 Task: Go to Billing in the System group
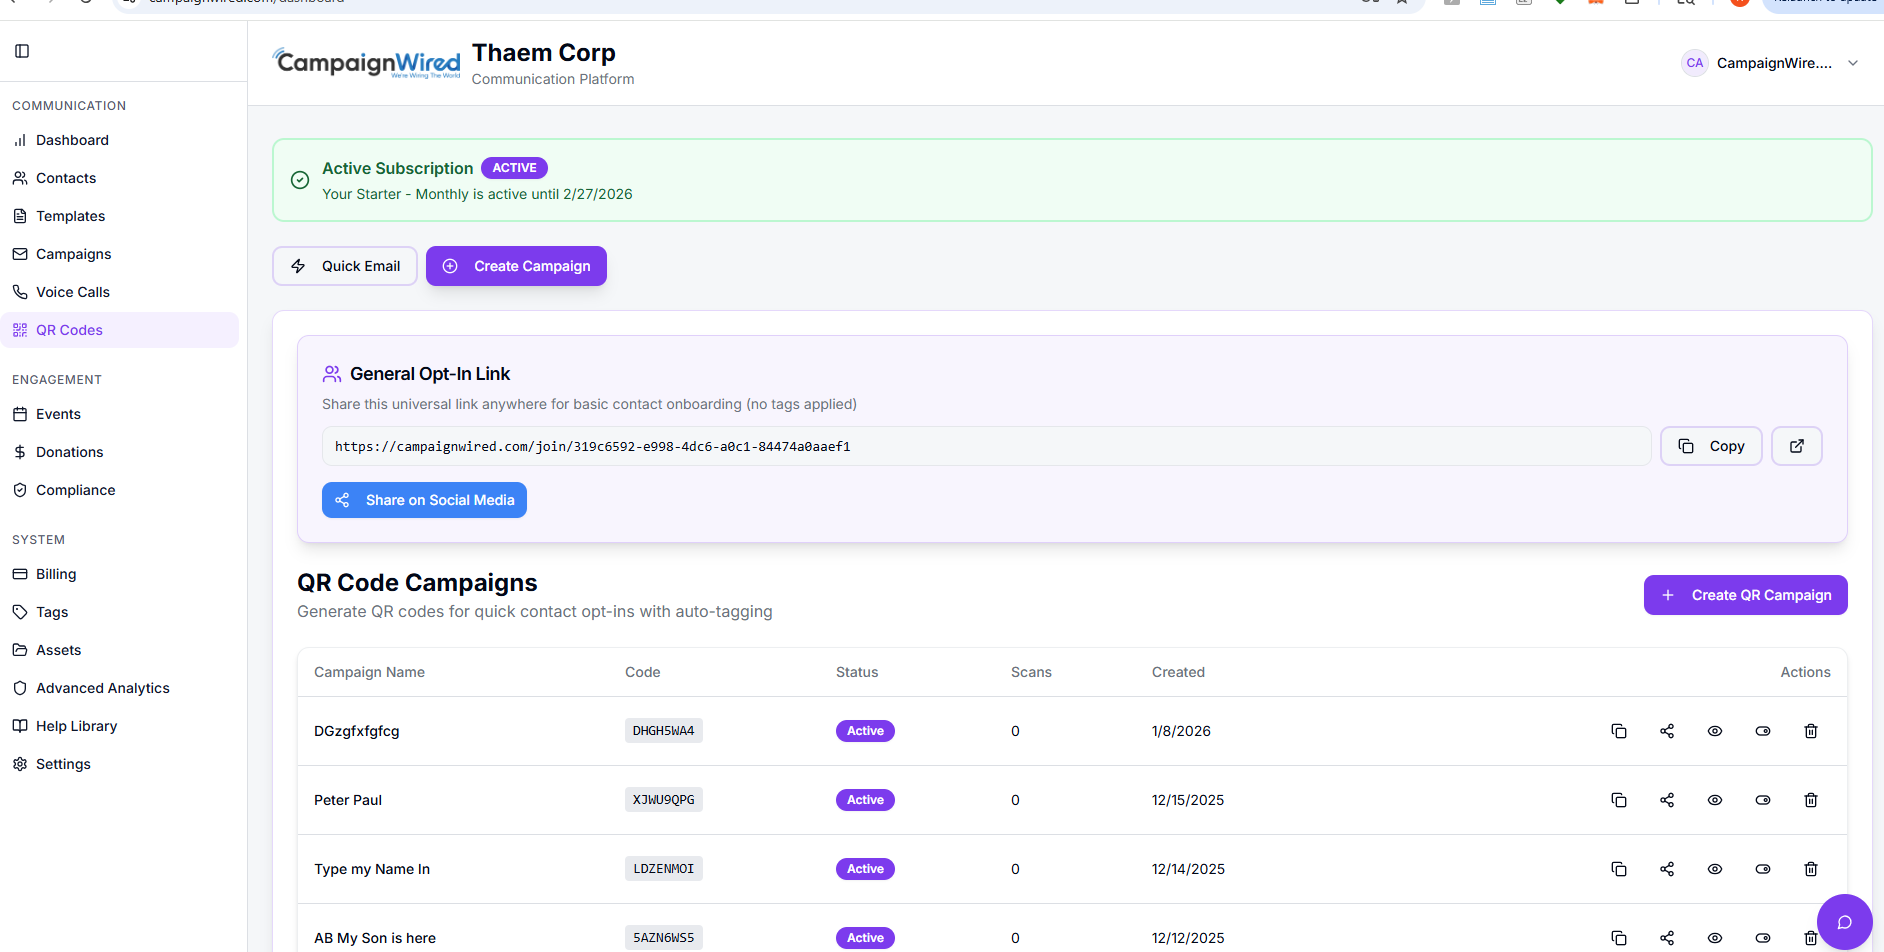tap(119, 574)
